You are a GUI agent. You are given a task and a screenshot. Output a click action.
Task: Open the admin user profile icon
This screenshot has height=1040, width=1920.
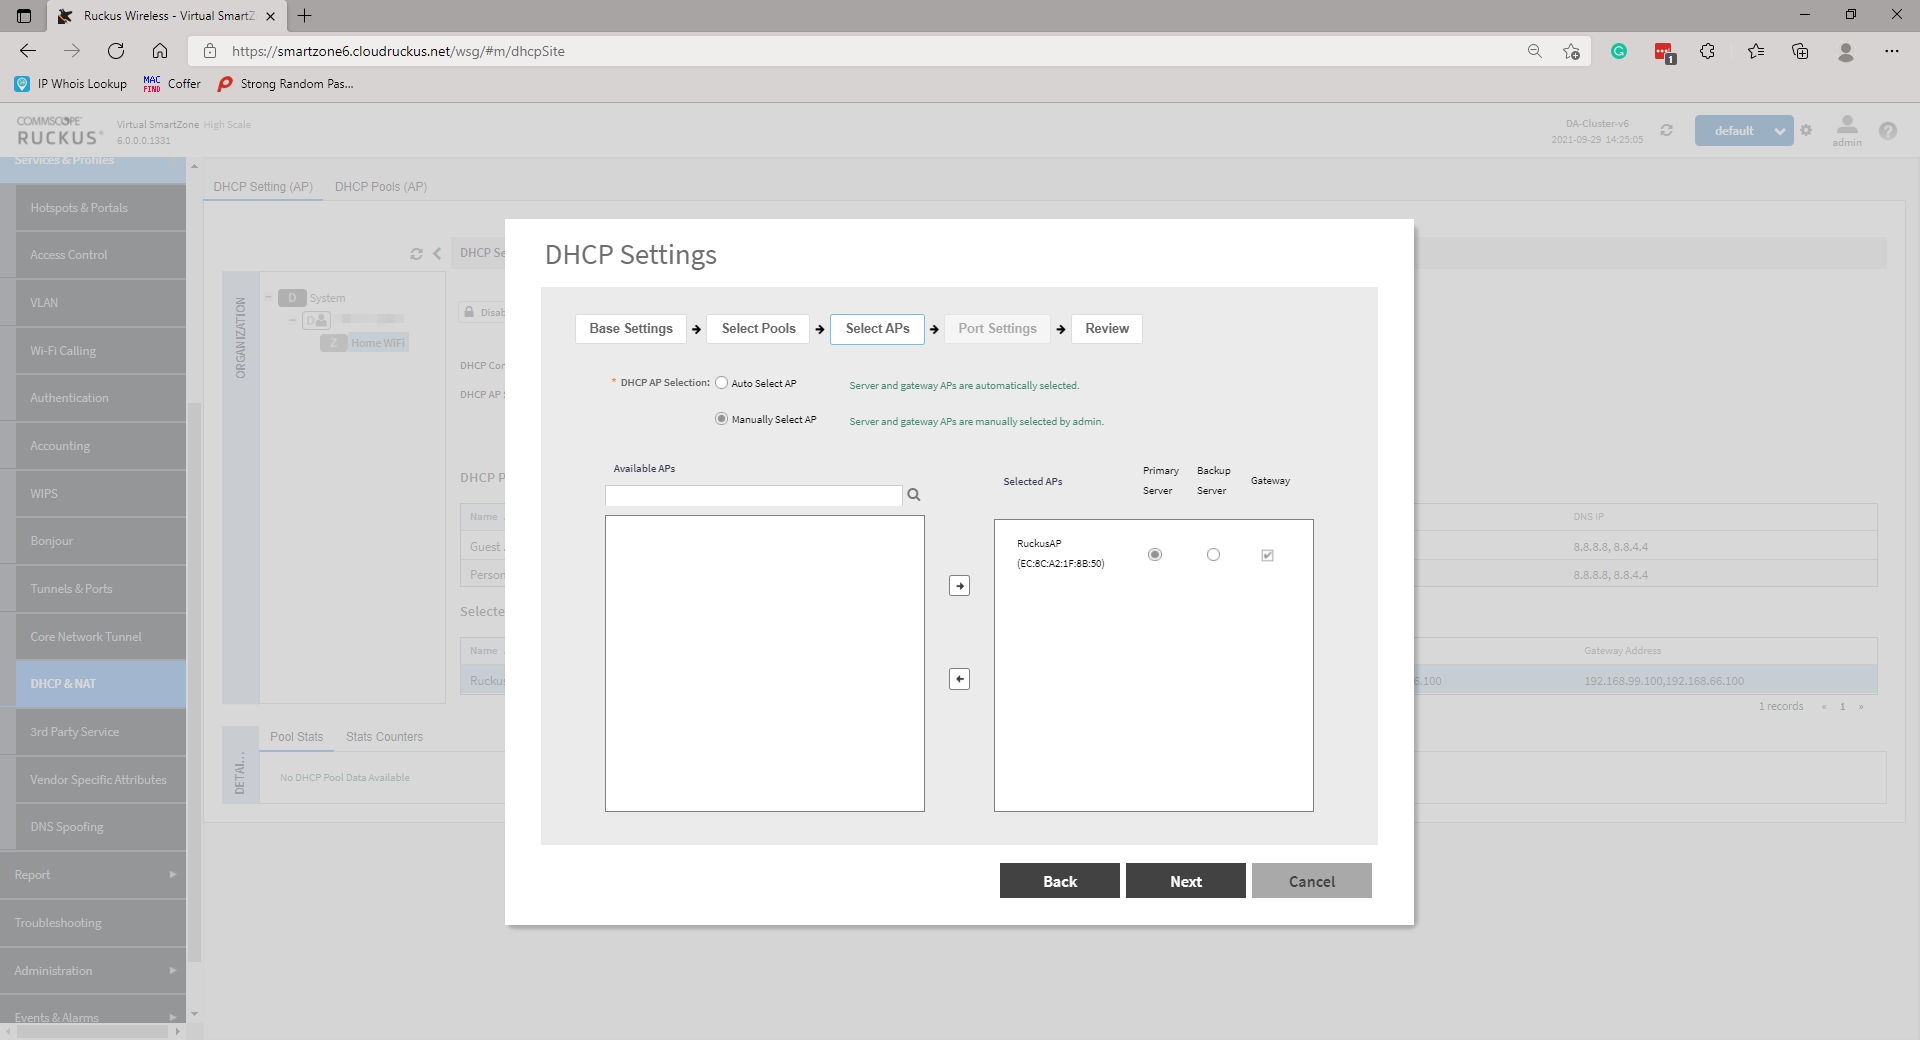[1846, 126]
